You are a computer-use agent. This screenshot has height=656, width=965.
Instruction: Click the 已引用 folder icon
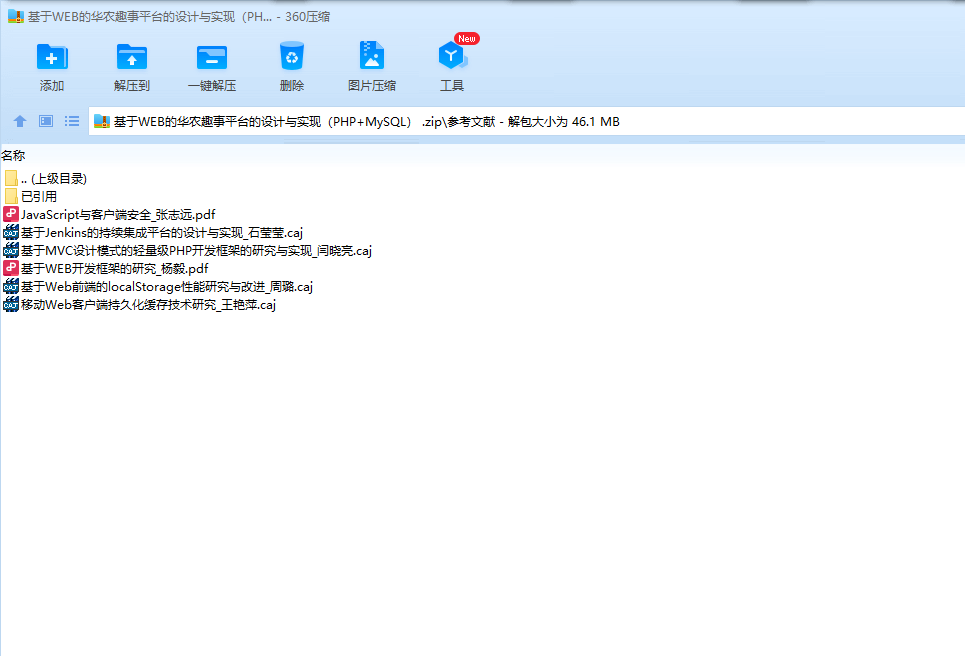[11, 196]
